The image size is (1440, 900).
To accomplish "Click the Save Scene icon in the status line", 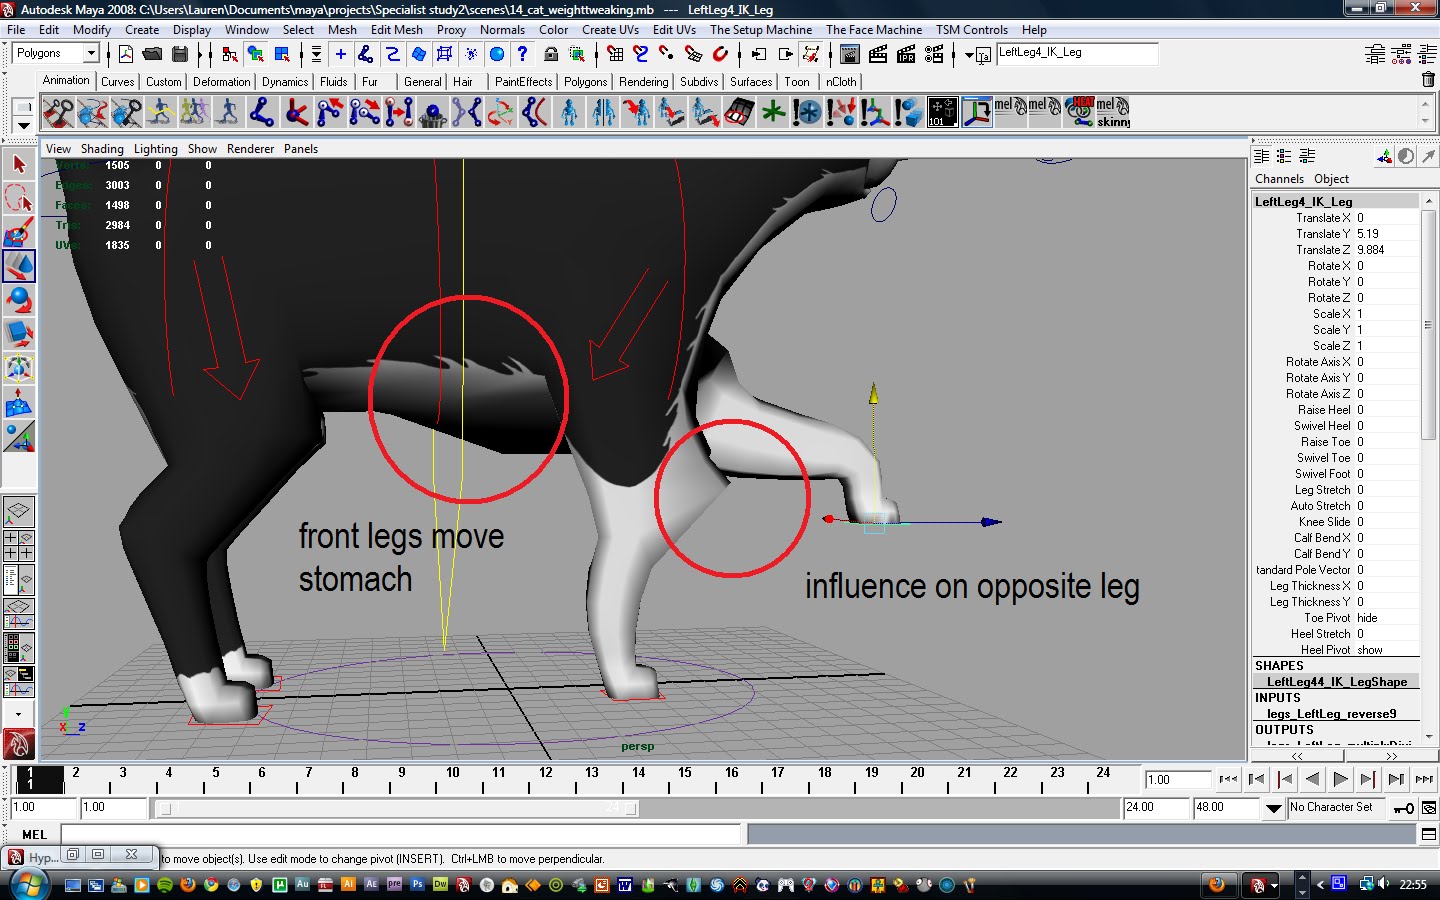I will [x=178, y=54].
